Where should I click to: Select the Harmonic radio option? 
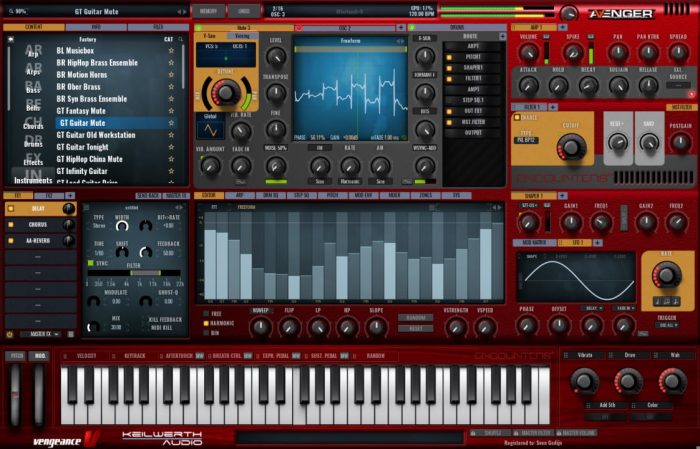tap(206, 323)
